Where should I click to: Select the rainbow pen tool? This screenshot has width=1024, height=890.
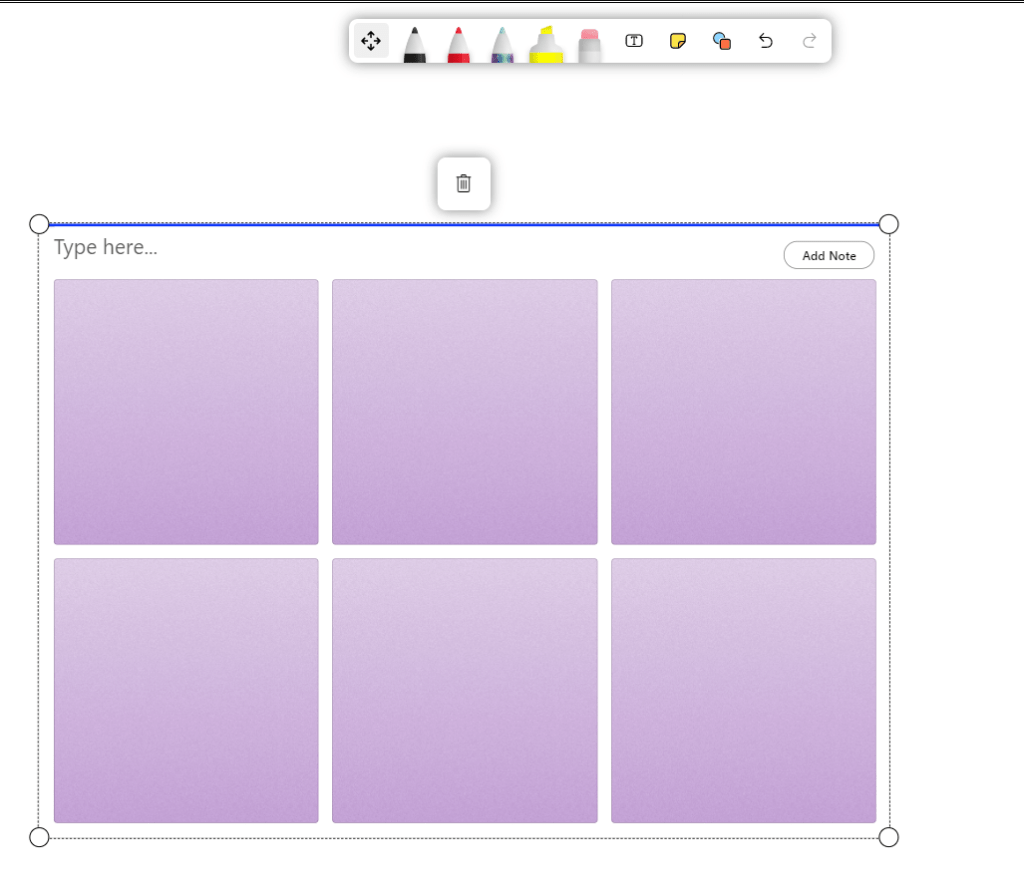502,44
